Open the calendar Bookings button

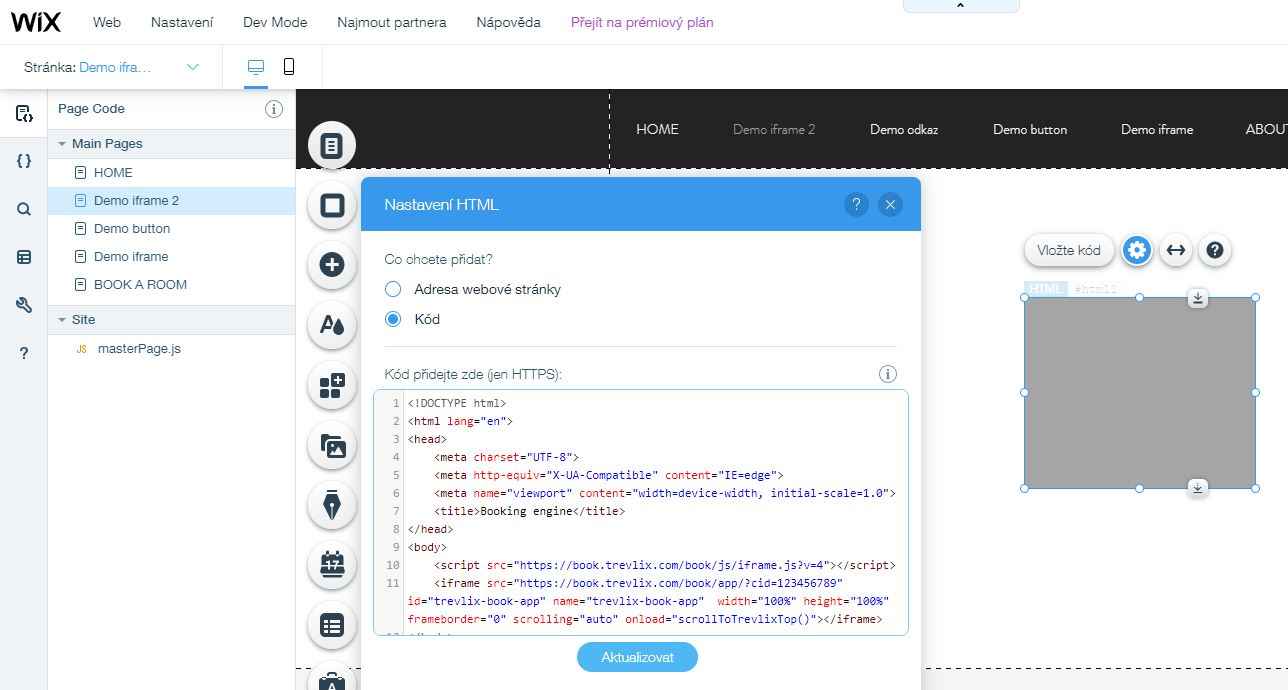[332, 566]
